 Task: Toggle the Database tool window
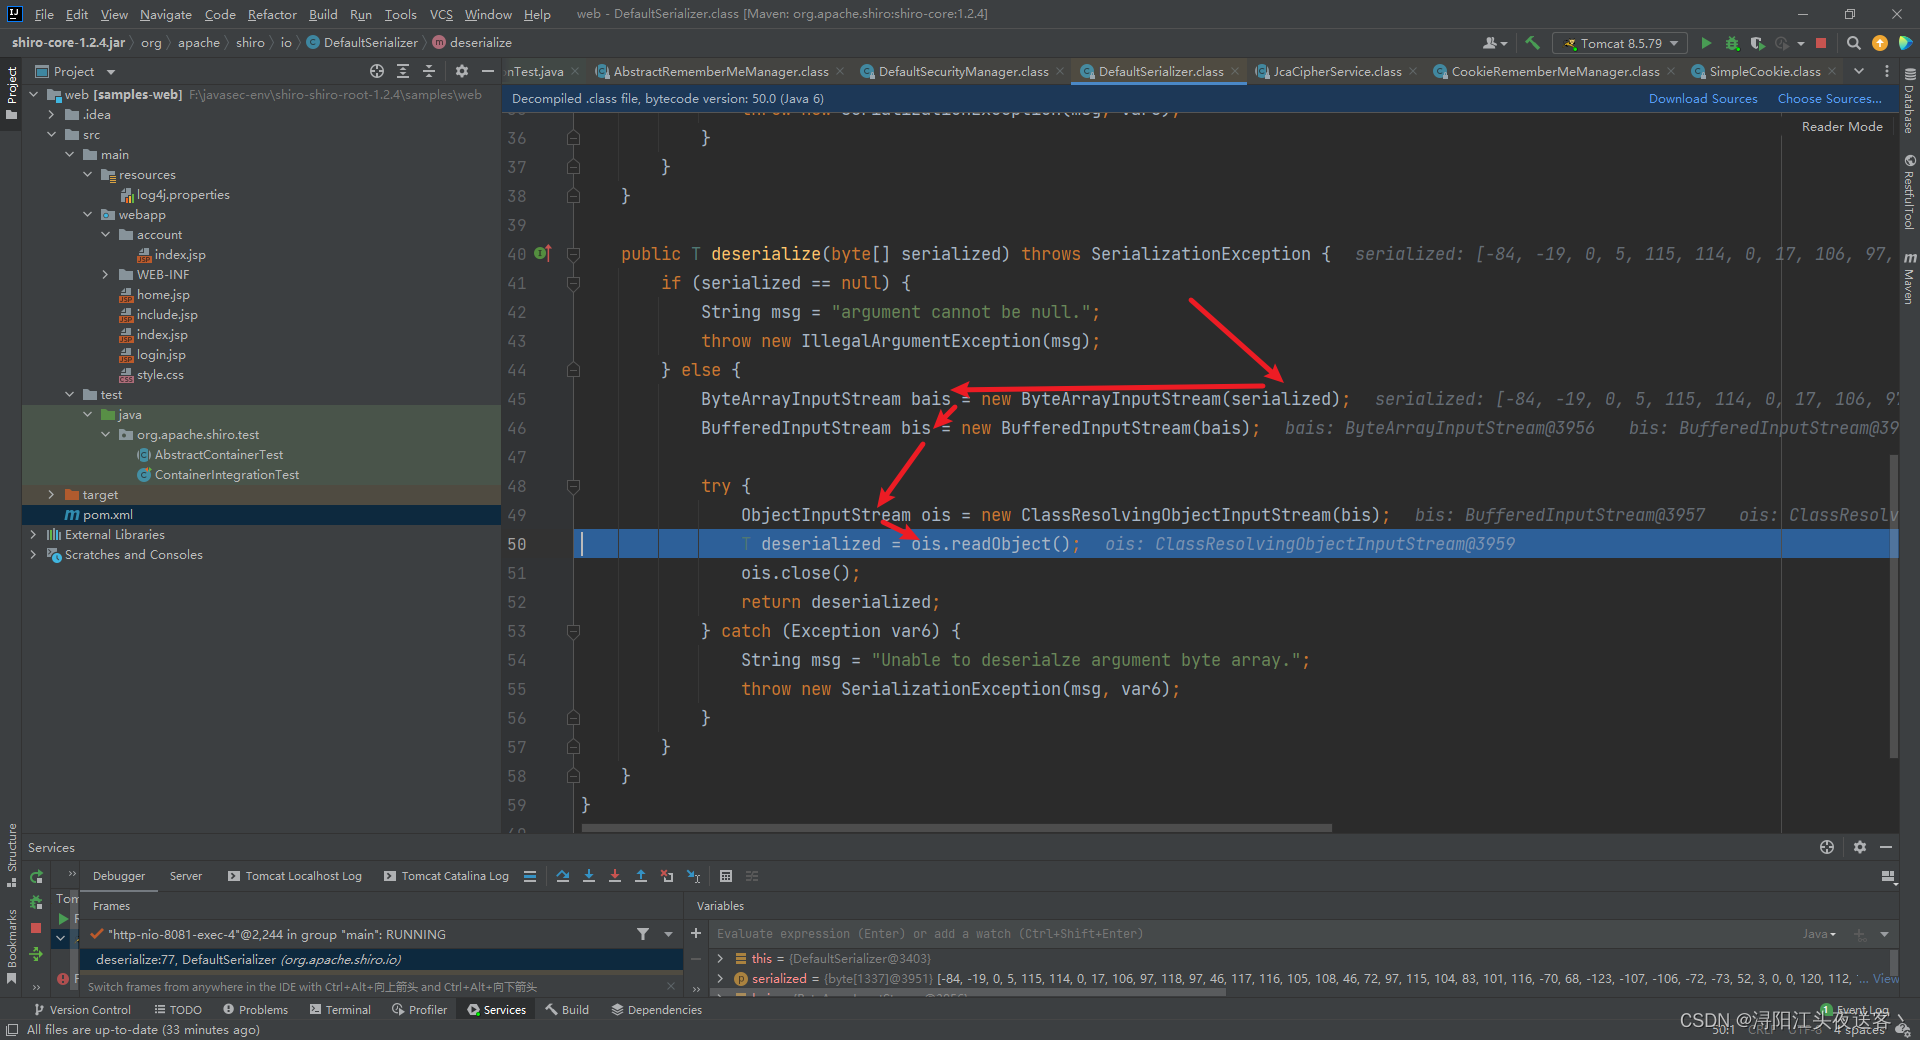click(1909, 100)
